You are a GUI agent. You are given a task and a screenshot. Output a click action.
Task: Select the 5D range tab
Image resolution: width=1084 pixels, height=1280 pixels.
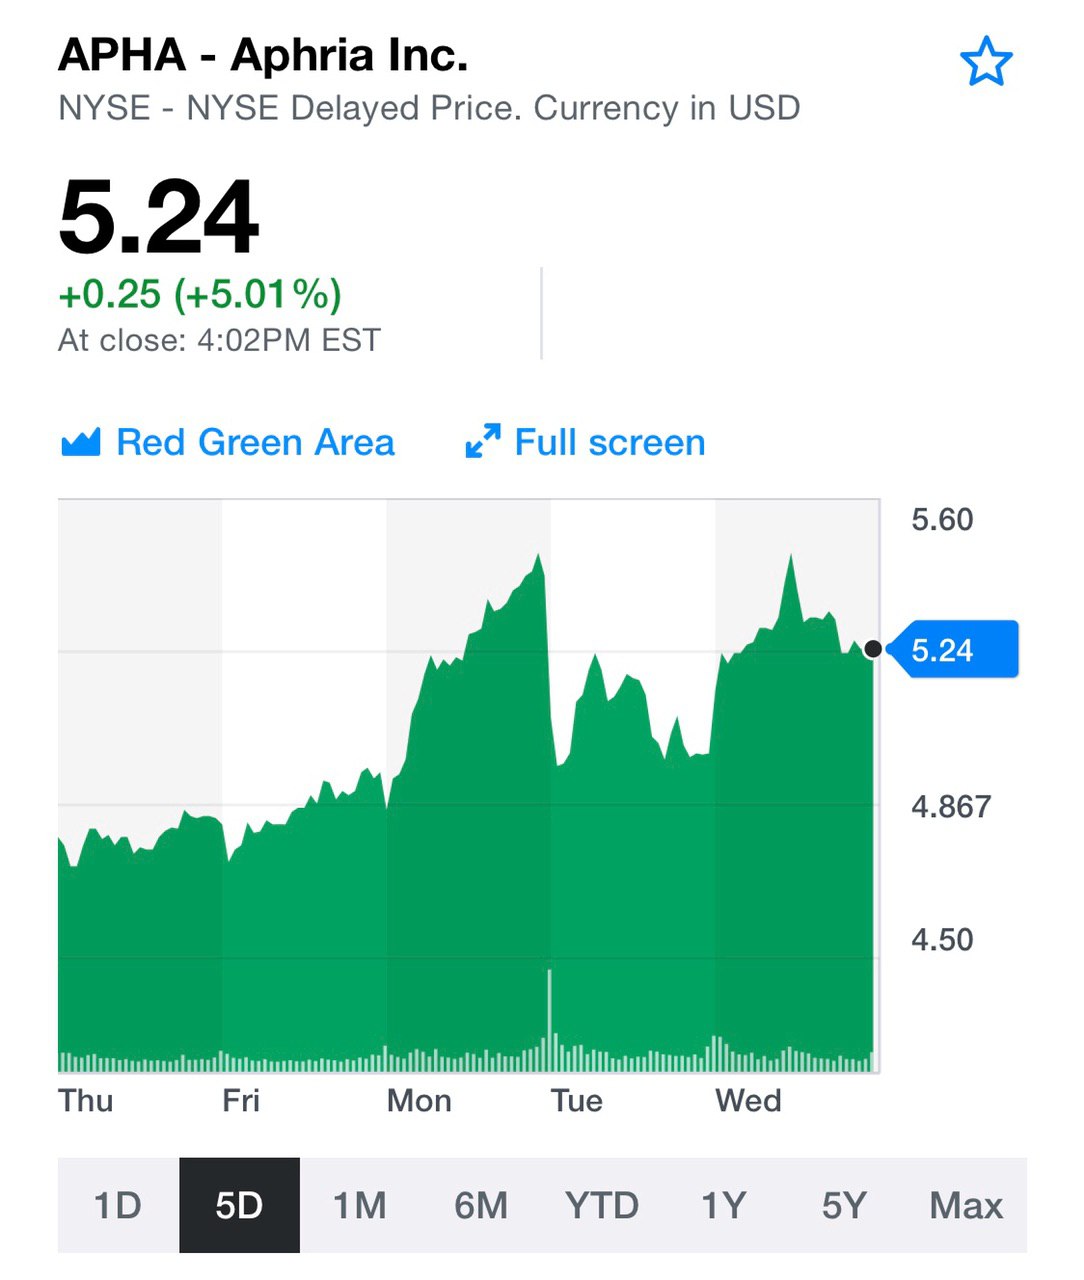pos(239,1205)
